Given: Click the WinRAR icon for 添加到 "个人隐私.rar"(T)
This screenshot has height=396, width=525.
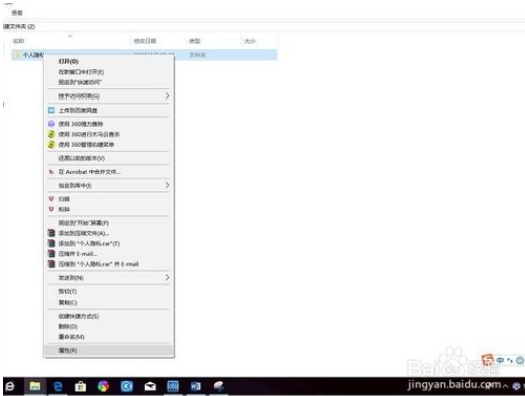Looking at the screenshot, I should (x=51, y=243).
